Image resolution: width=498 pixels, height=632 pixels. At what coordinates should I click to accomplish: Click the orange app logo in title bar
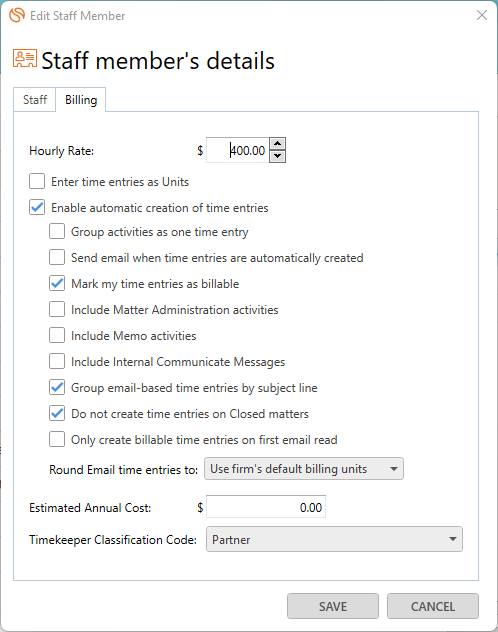pos(17,15)
